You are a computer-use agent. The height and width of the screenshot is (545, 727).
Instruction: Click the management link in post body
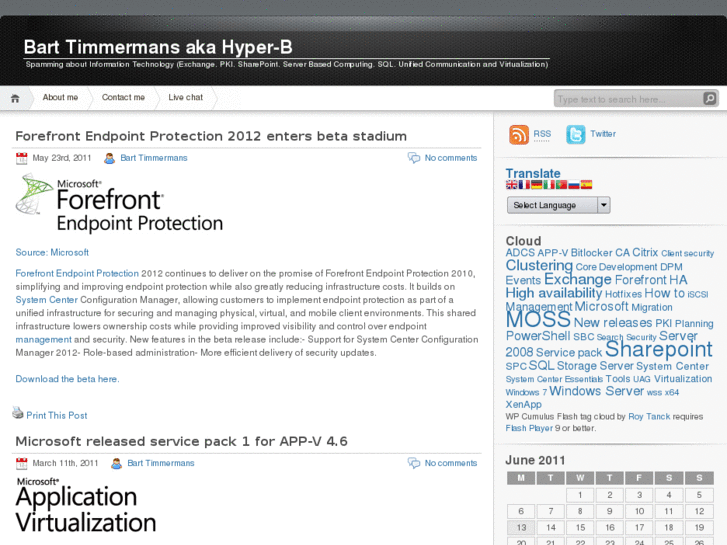point(44,340)
